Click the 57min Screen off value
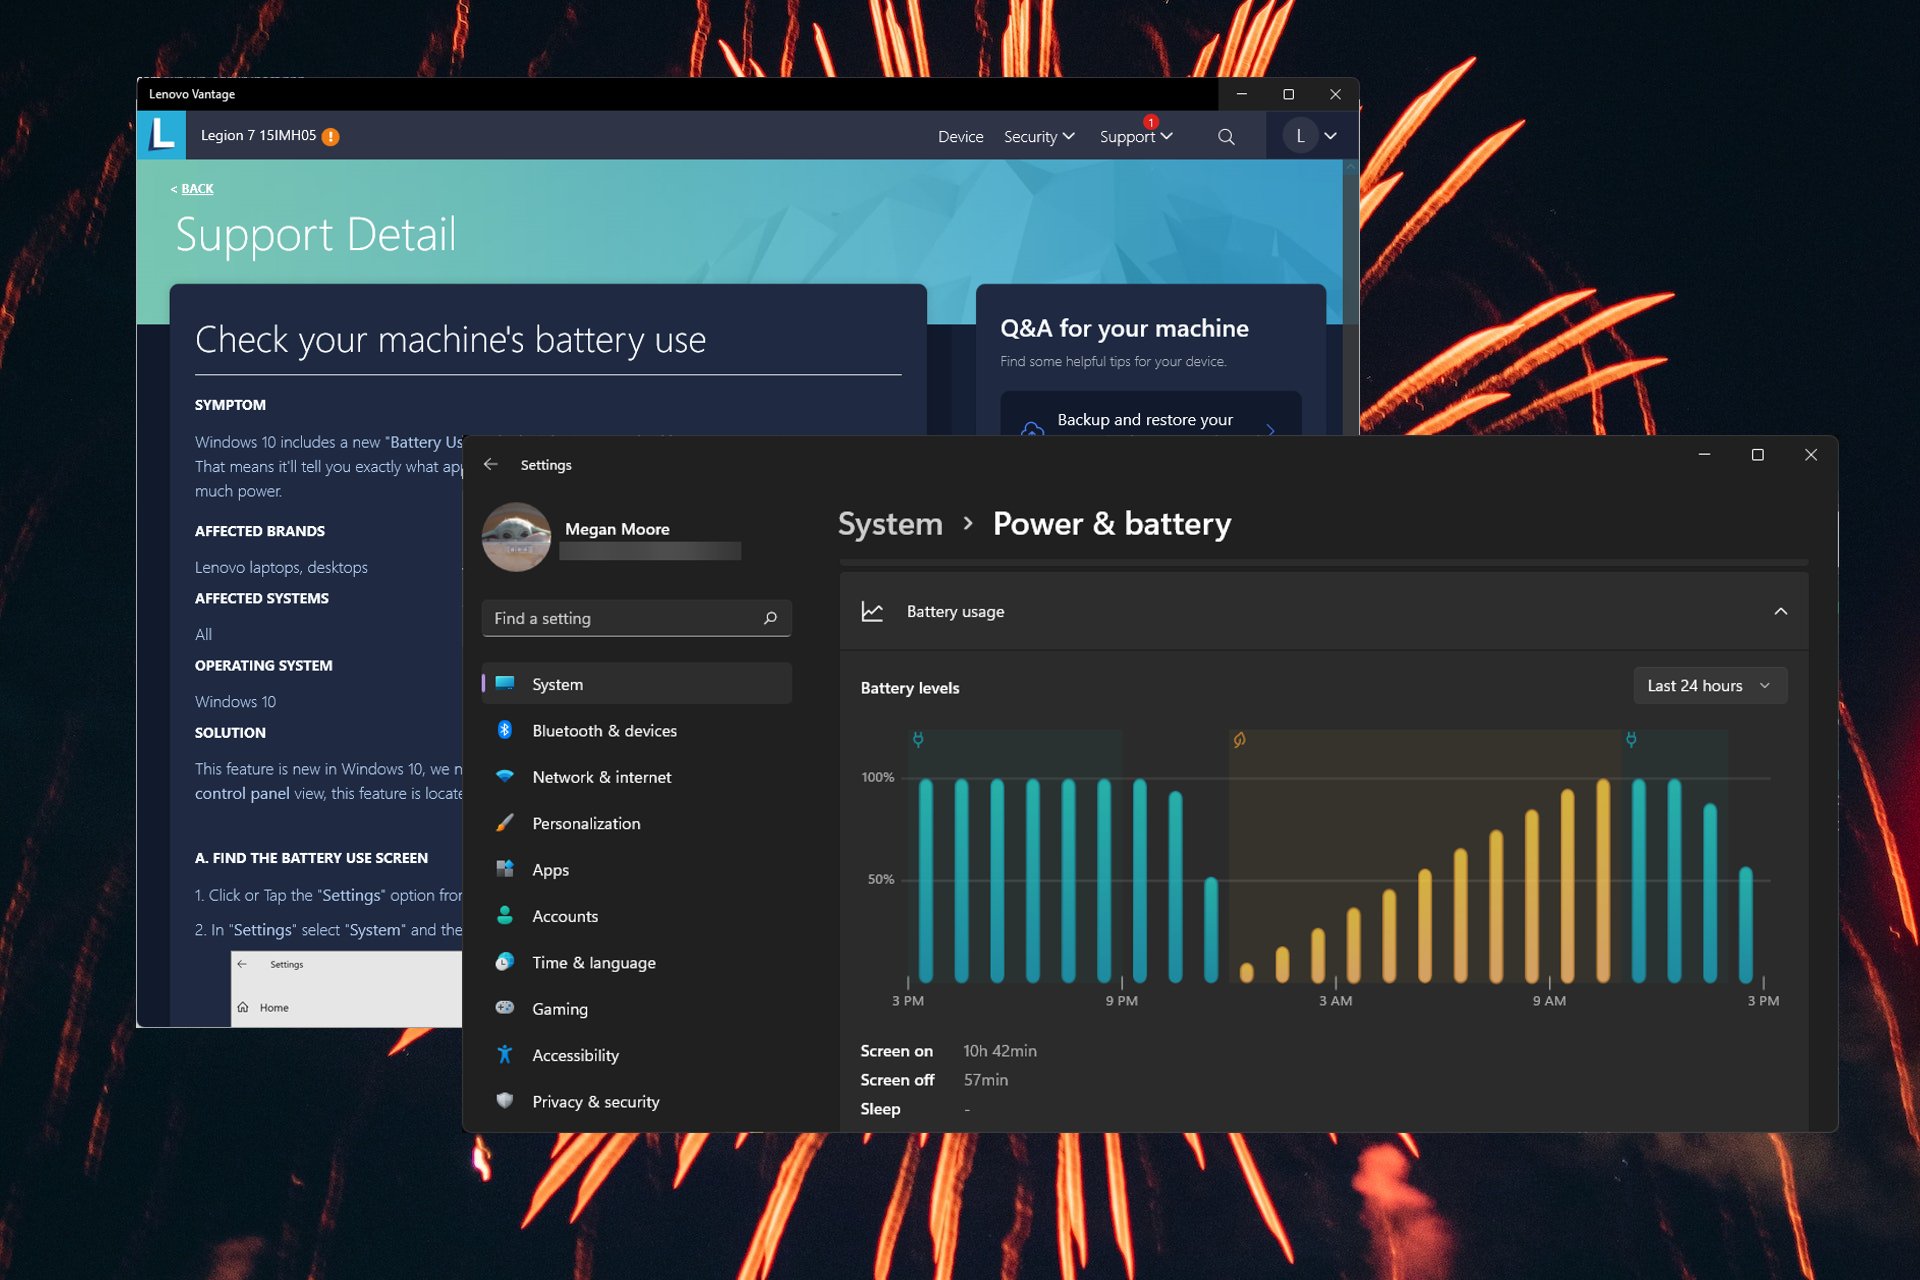The image size is (1920, 1280). click(x=986, y=1080)
